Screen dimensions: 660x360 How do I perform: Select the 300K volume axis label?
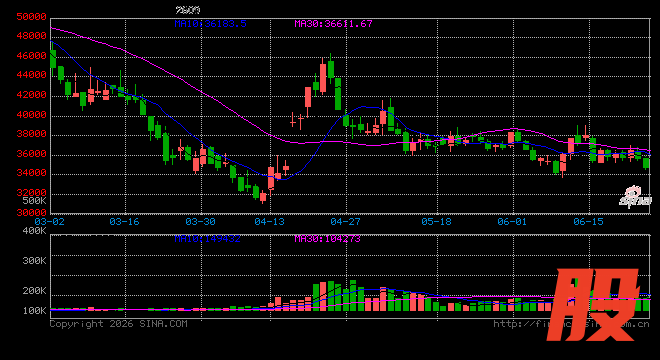pyautogui.click(x=34, y=261)
